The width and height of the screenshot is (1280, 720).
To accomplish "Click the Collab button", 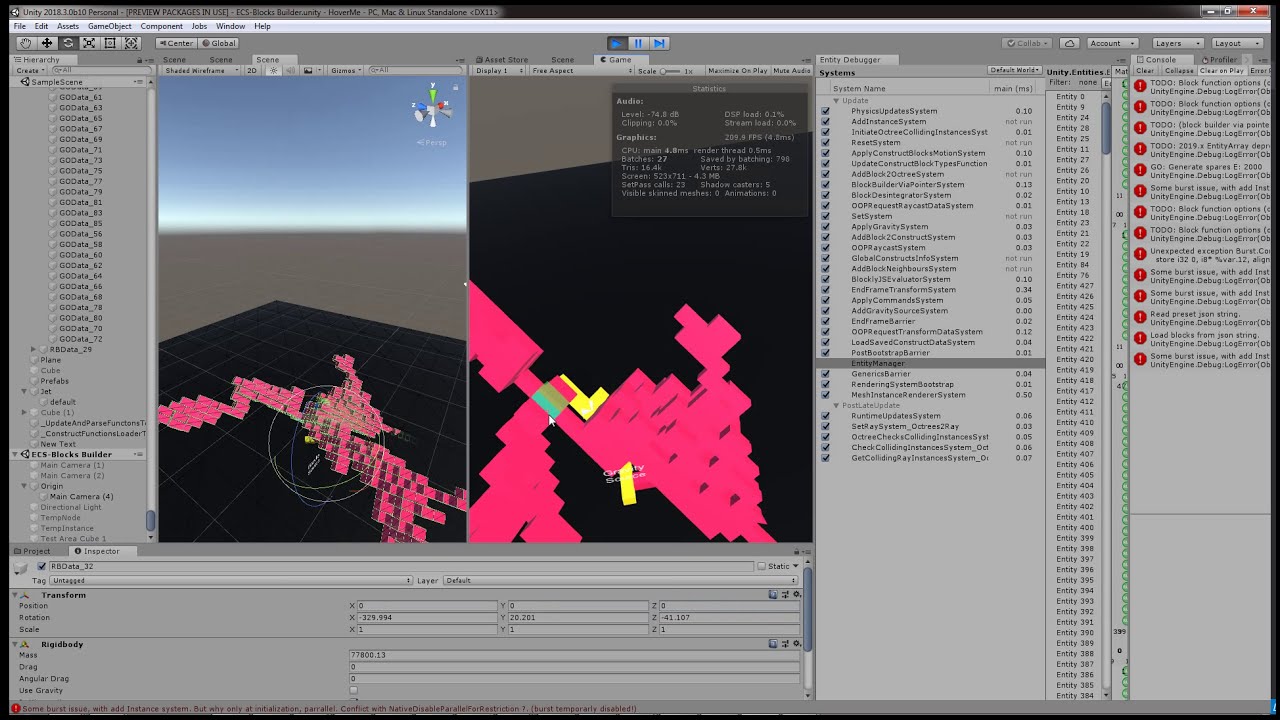I will coord(1028,43).
